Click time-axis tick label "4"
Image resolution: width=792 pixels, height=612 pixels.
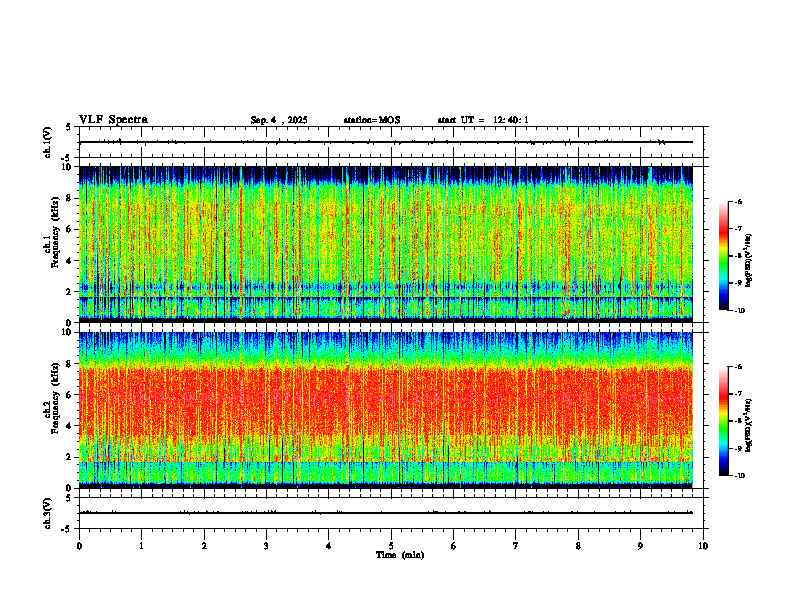[x=329, y=546]
